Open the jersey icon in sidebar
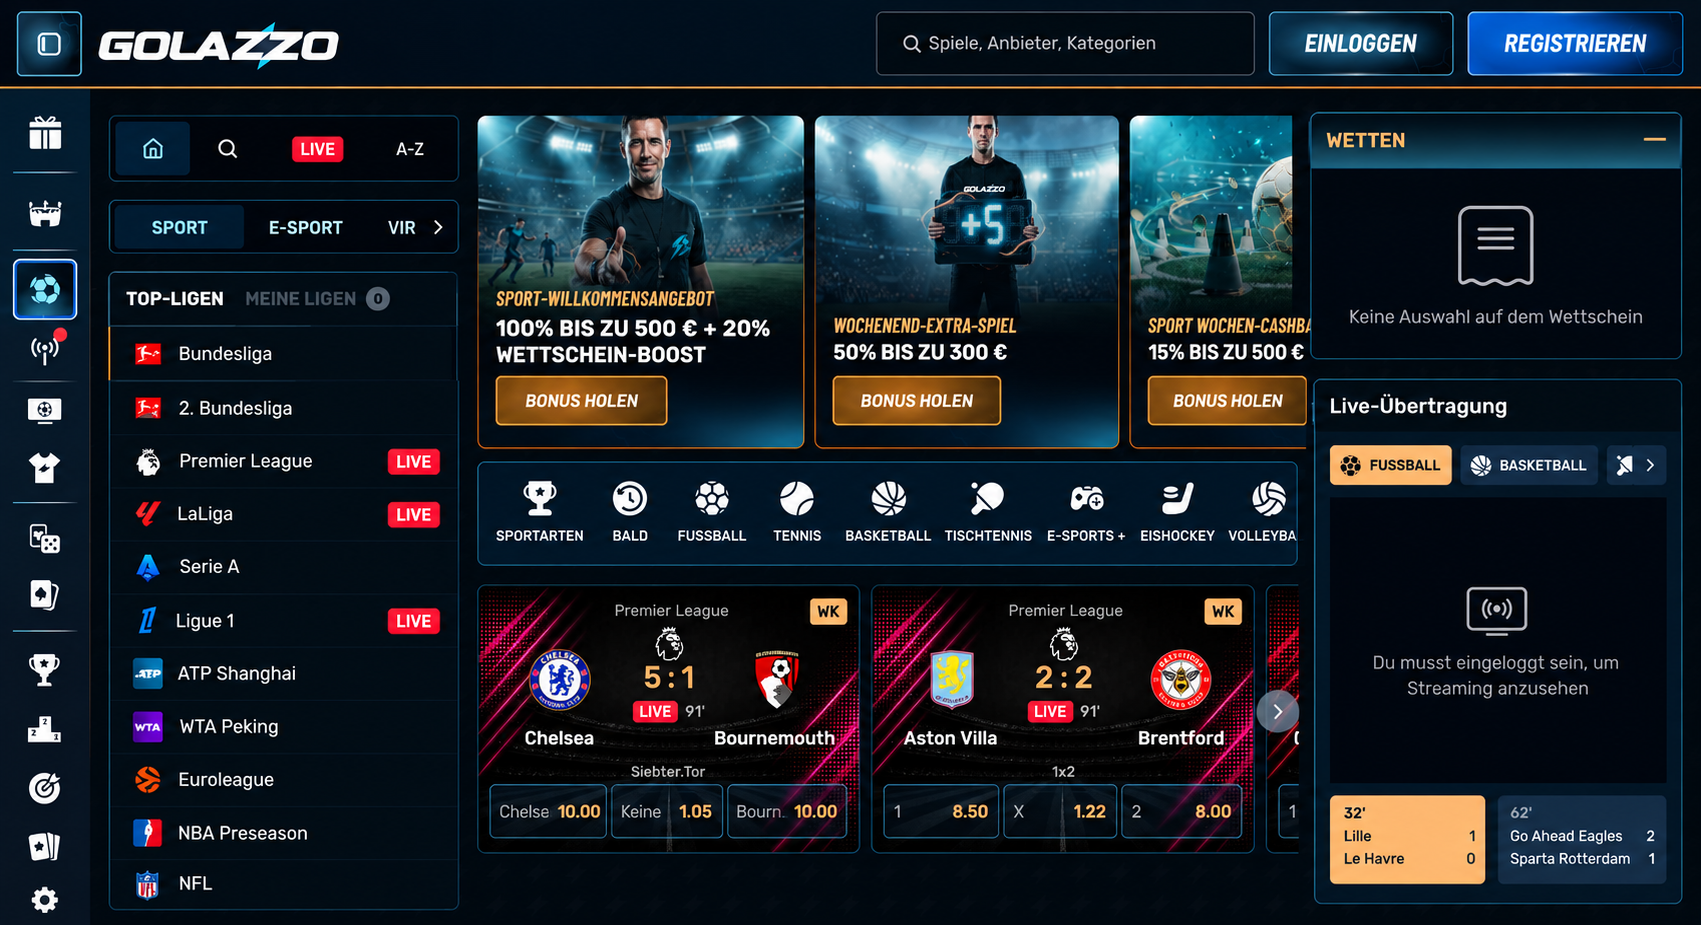Screen dimensions: 1701x925 pos(45,468)
